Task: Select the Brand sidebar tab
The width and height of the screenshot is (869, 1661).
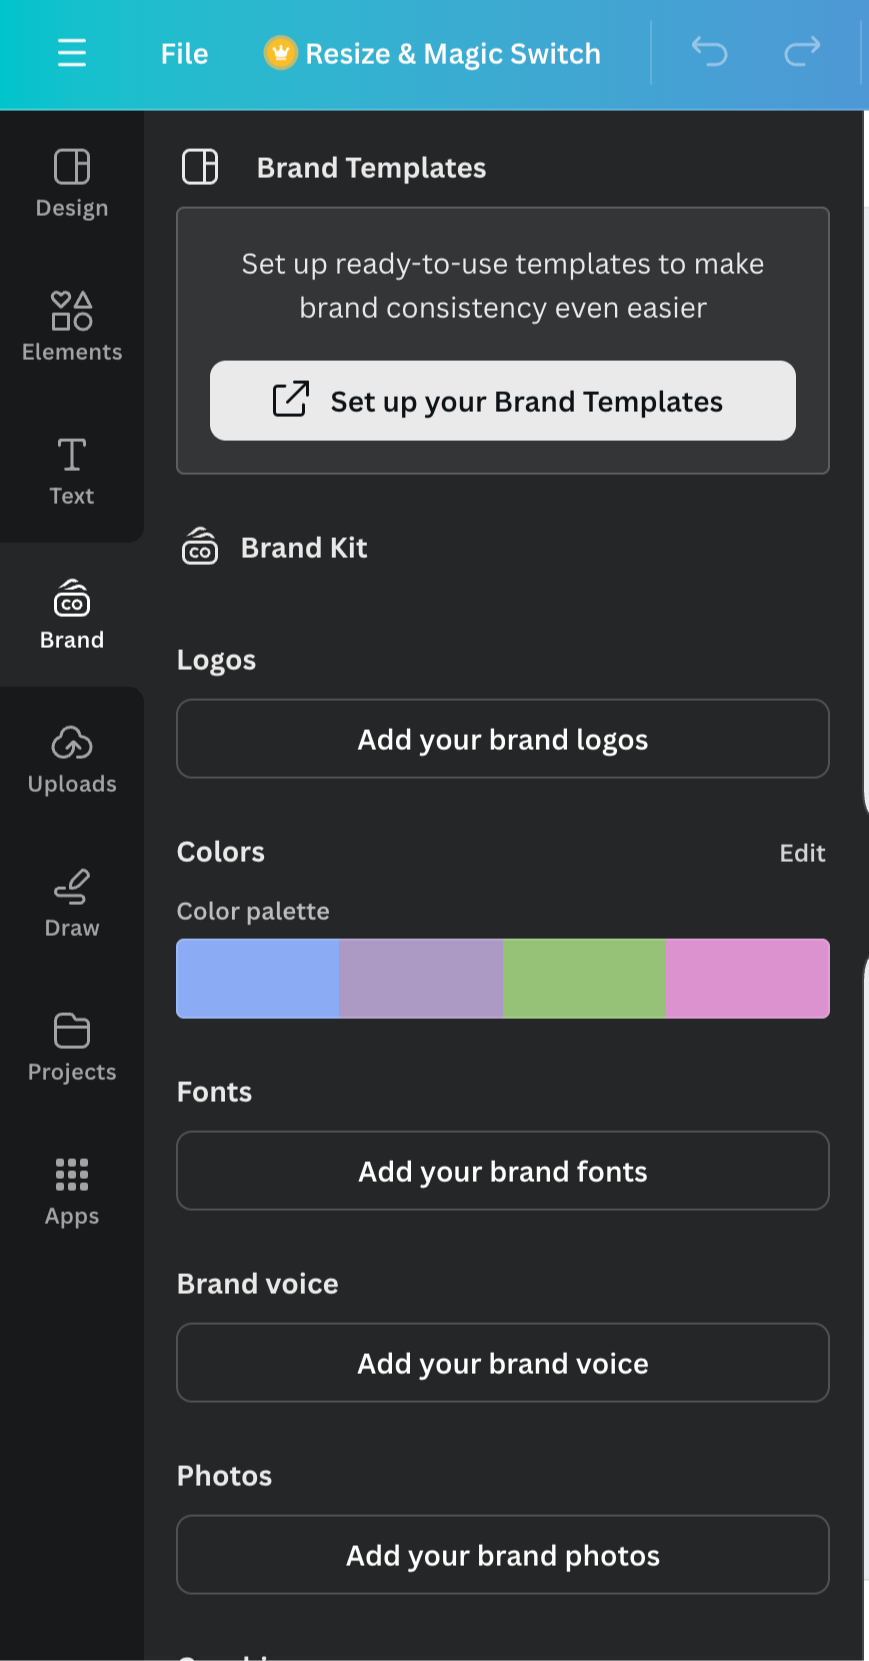Action: pos(72,615)
